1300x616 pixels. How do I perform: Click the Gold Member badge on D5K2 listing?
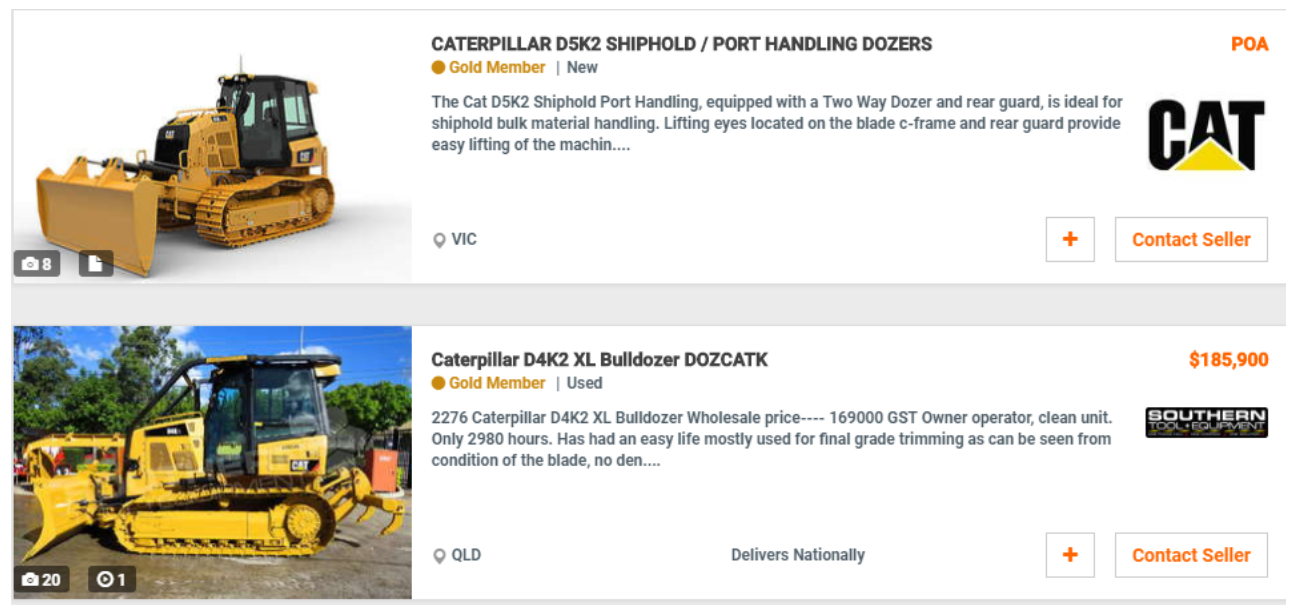click(489, 68)
